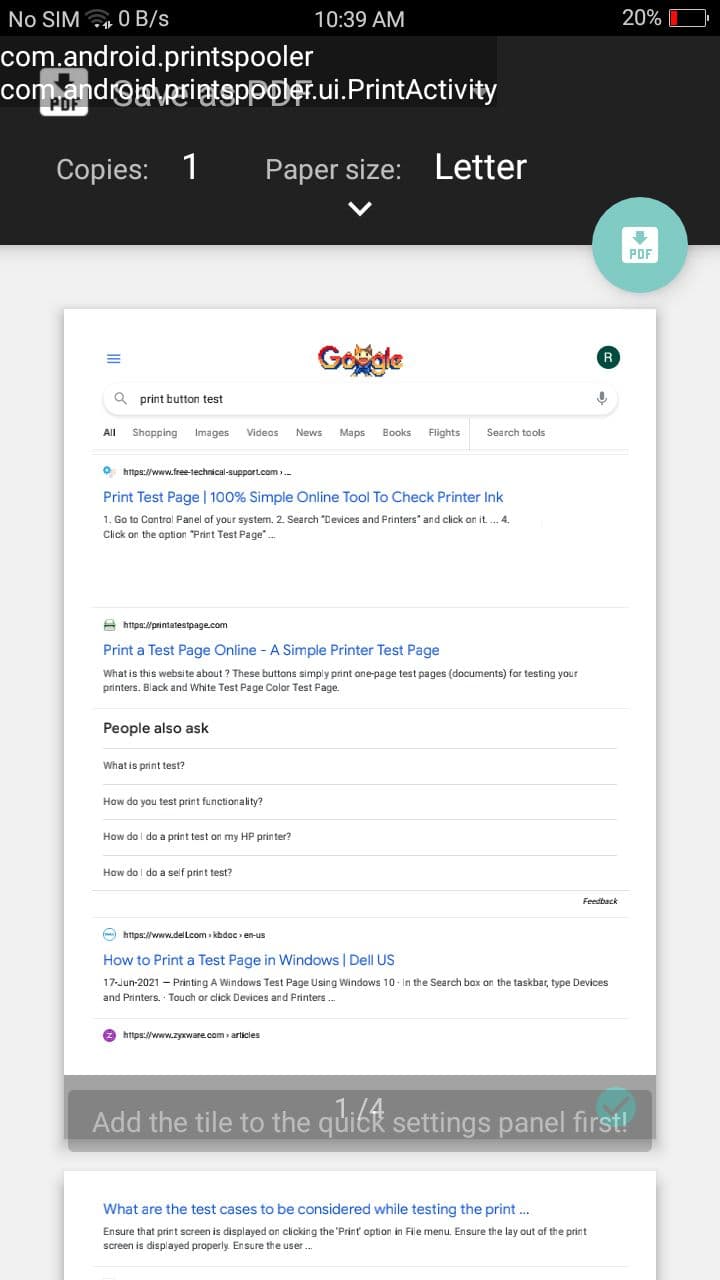Image resolution: width=720 pixels, height=1280 pixels.
Task: Click the https://www.dell.com URL text
Action: [x=194, y=935]
